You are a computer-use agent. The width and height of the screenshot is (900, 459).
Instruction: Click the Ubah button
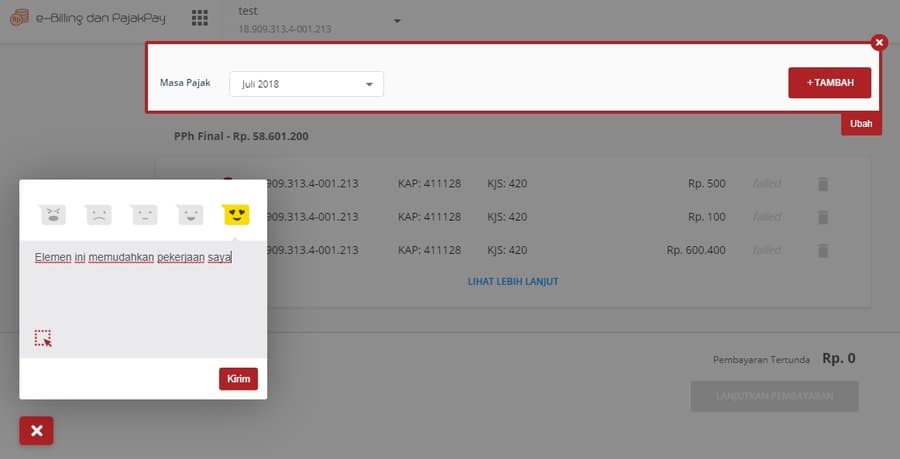point(861,123)
